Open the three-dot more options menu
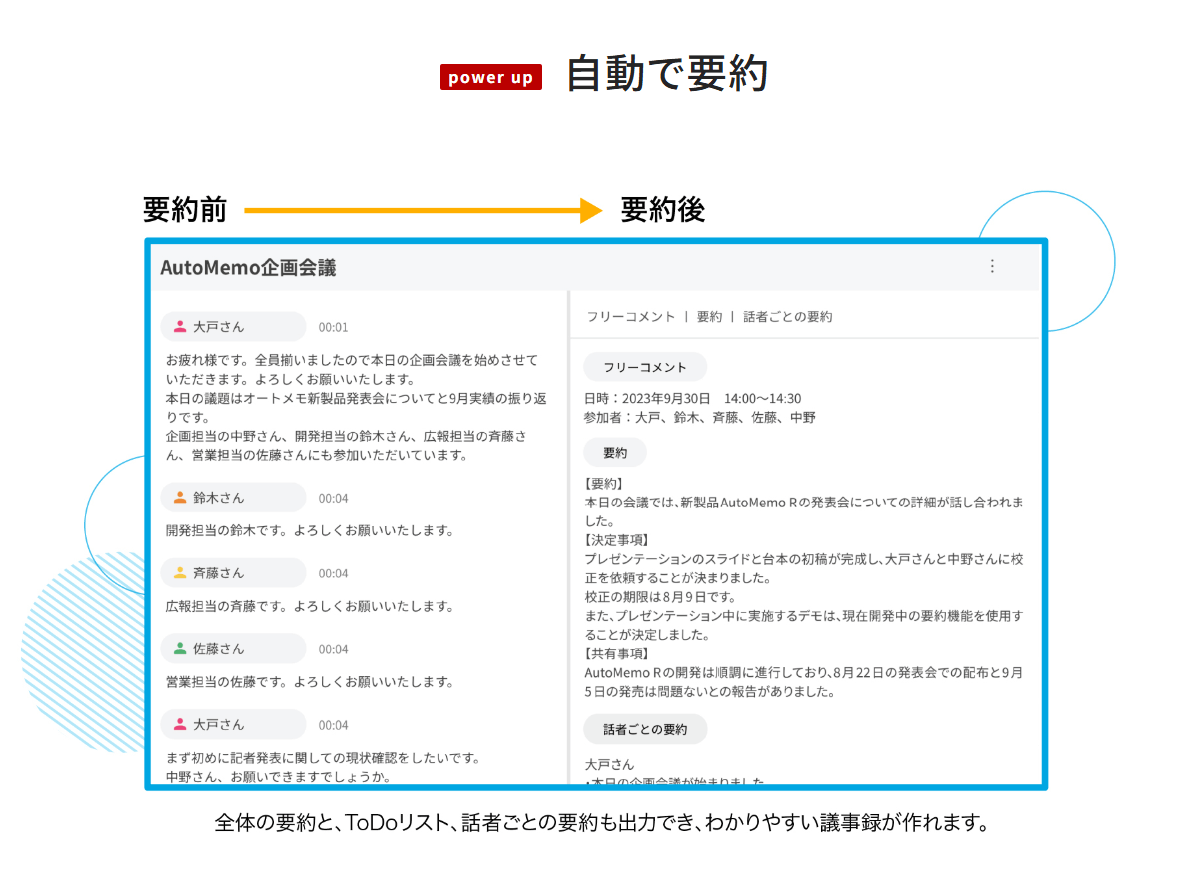This screenshot has width=1202, height=877. [992, 266]
